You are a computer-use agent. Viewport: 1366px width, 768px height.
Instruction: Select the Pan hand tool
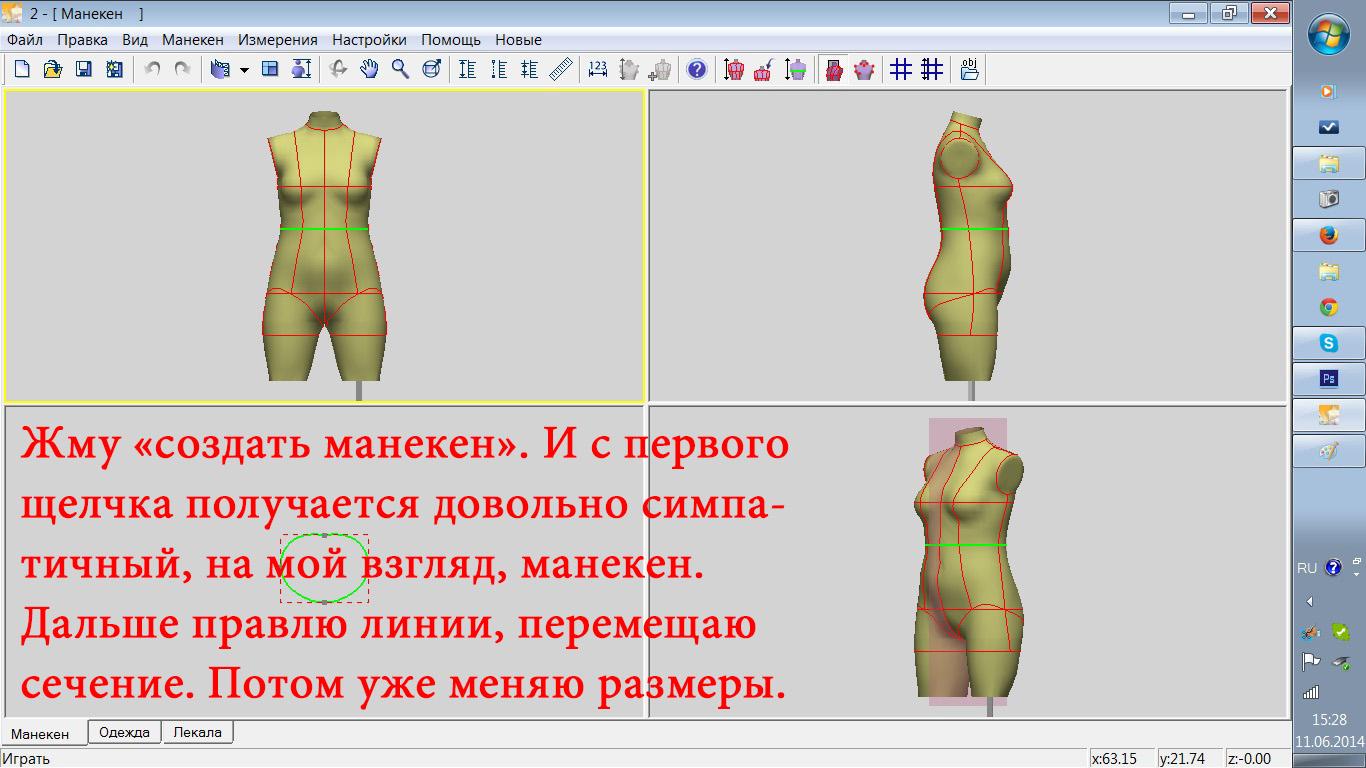click(x=369, y=69)
